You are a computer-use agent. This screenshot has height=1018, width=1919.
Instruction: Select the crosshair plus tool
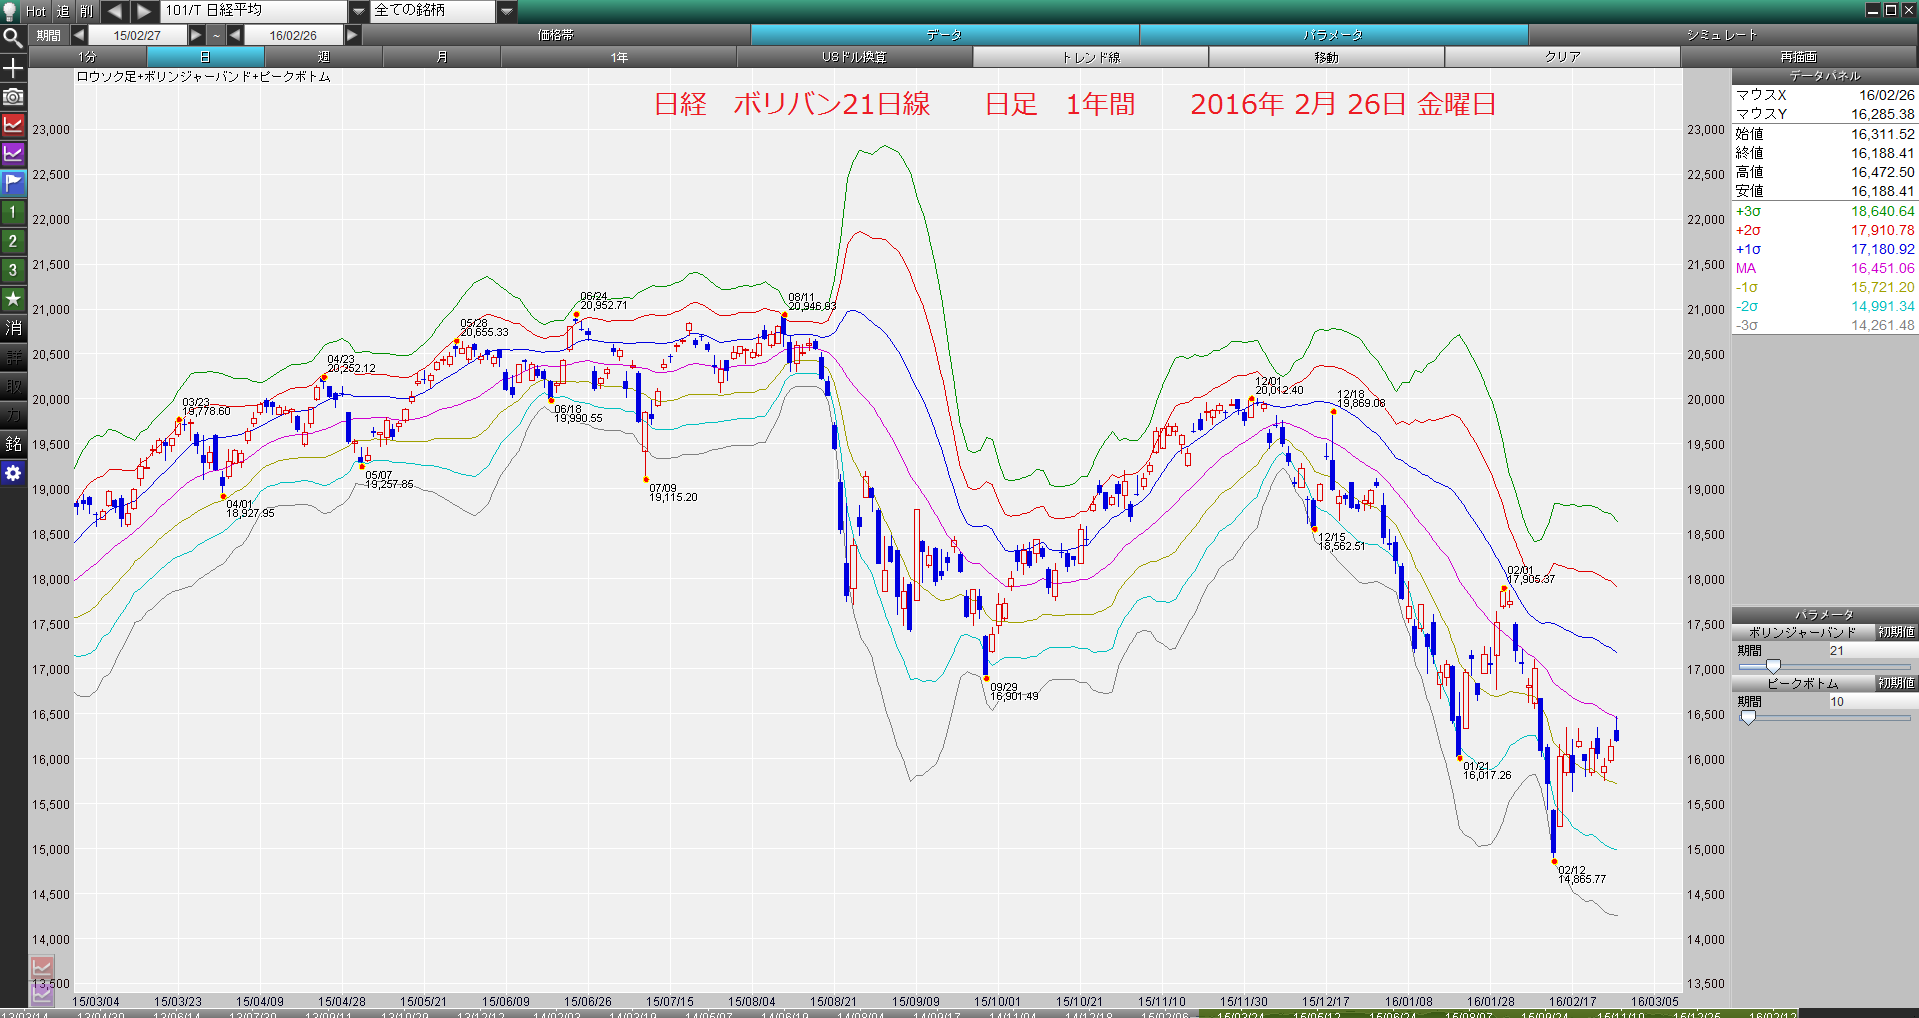point(13,68)
